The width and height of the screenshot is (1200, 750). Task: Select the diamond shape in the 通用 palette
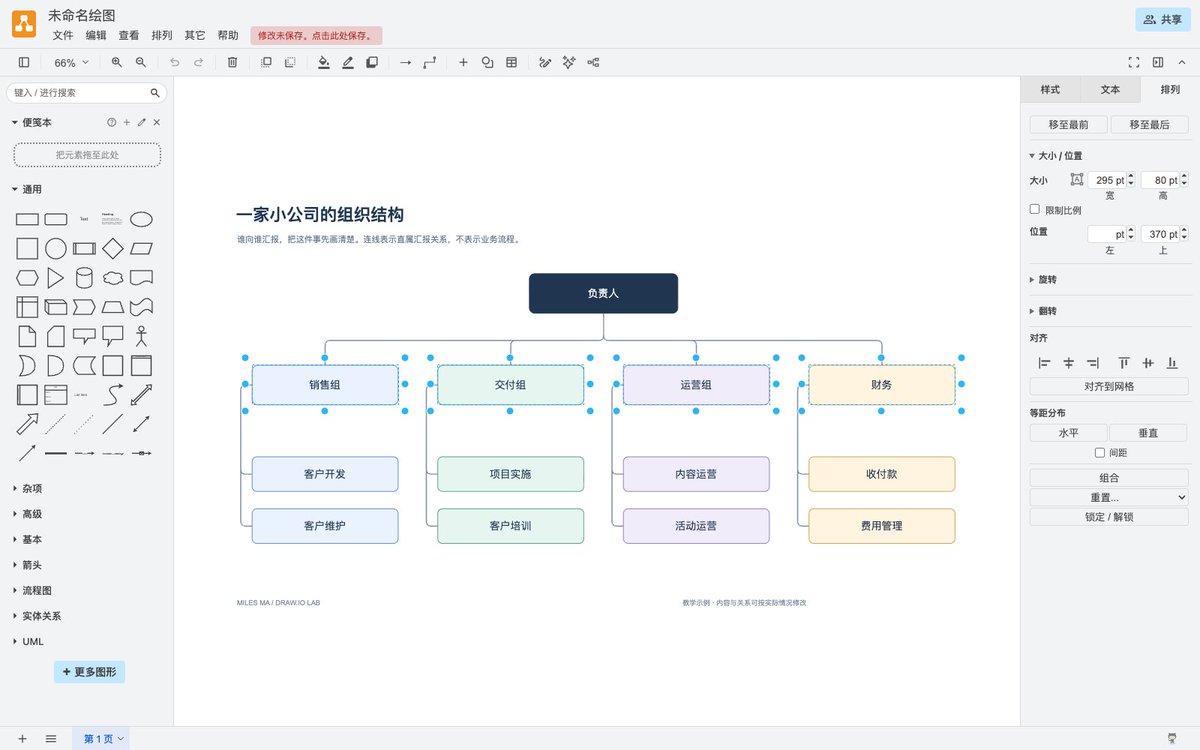(113, 248)
